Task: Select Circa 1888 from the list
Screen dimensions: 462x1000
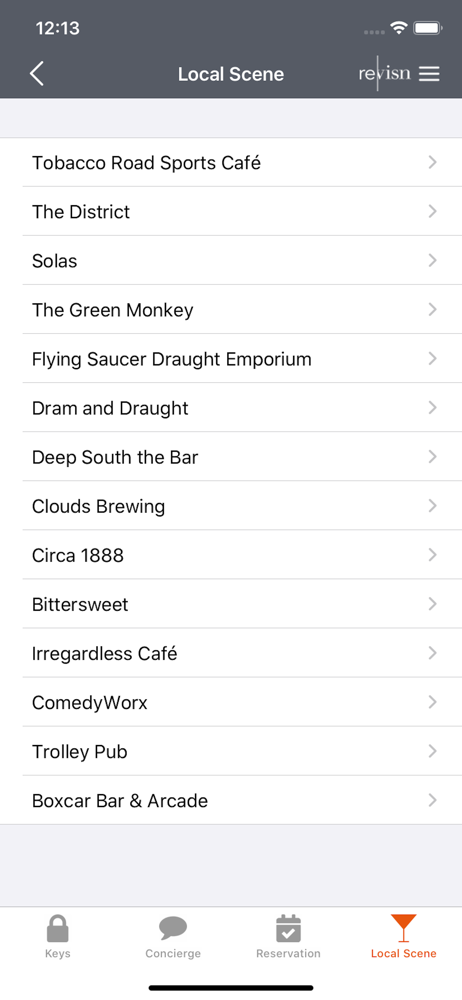Action: pos(231,555)
